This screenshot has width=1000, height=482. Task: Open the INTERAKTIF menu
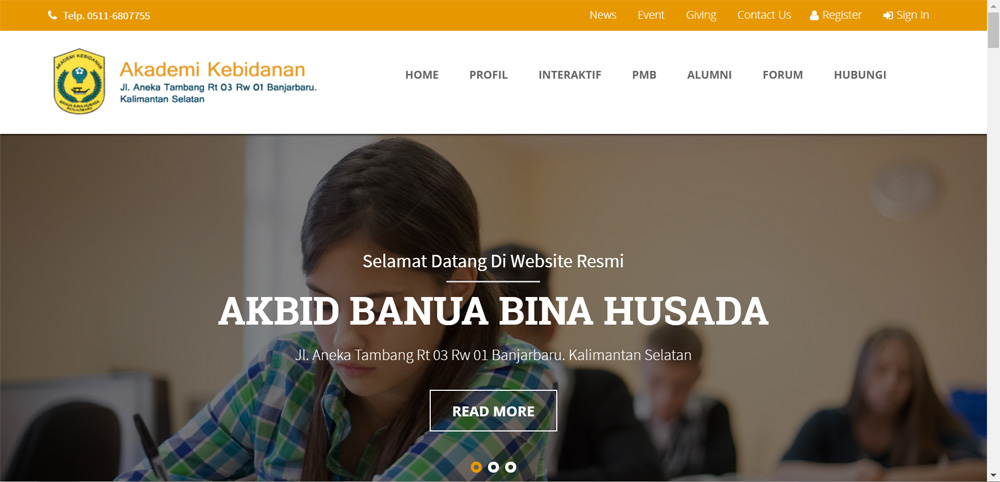(570, 75)
